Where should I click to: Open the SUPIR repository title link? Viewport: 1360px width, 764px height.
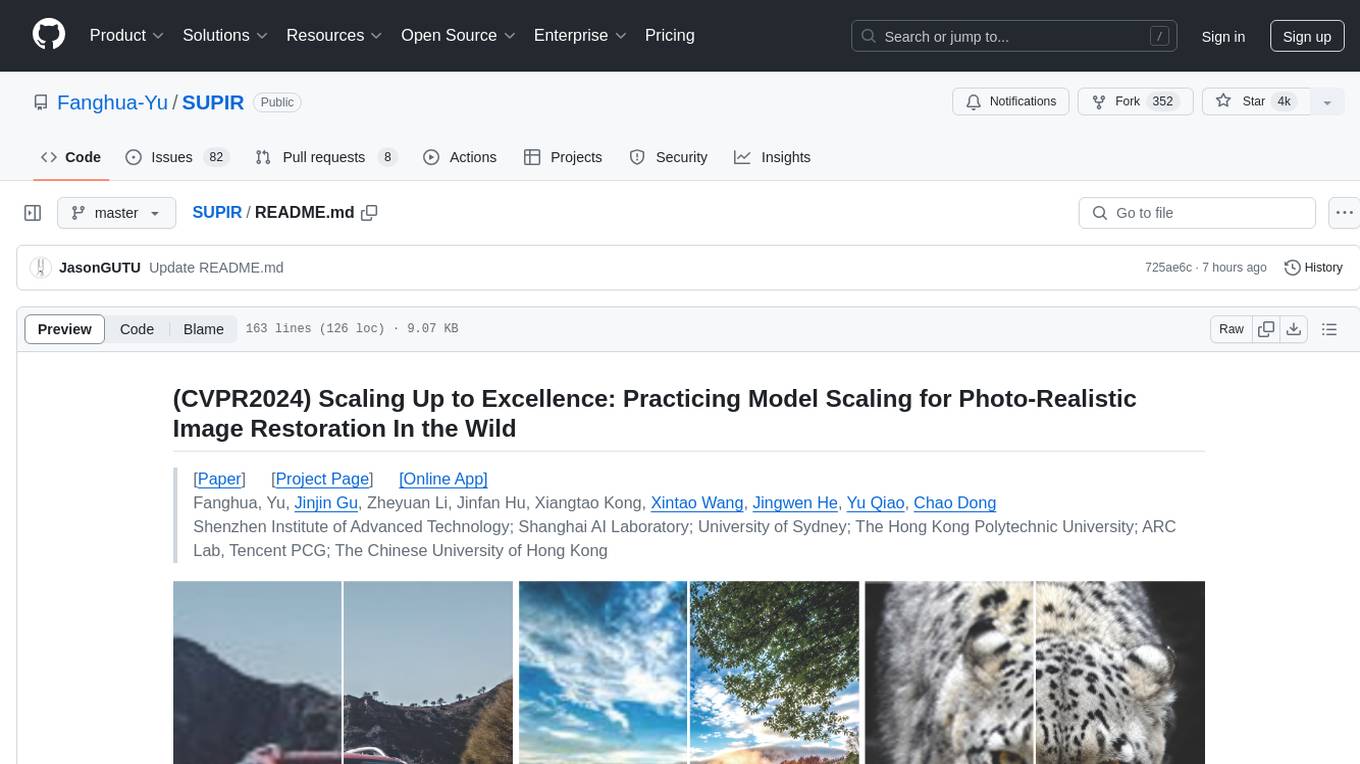tap(213, 102)
